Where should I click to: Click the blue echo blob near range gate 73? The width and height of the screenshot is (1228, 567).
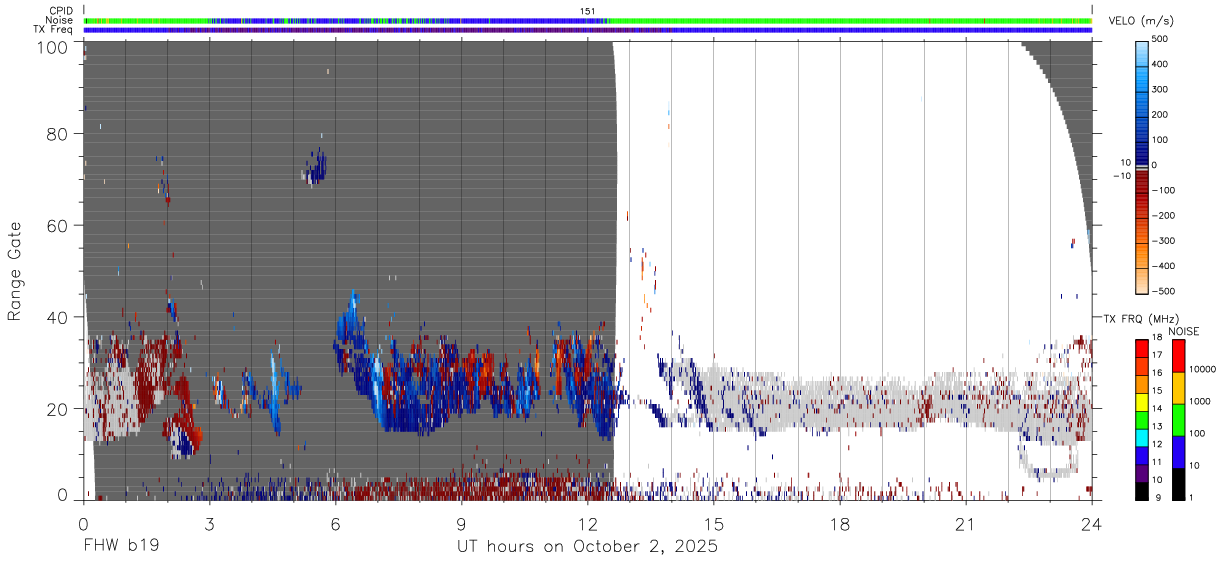coord(316,167)
